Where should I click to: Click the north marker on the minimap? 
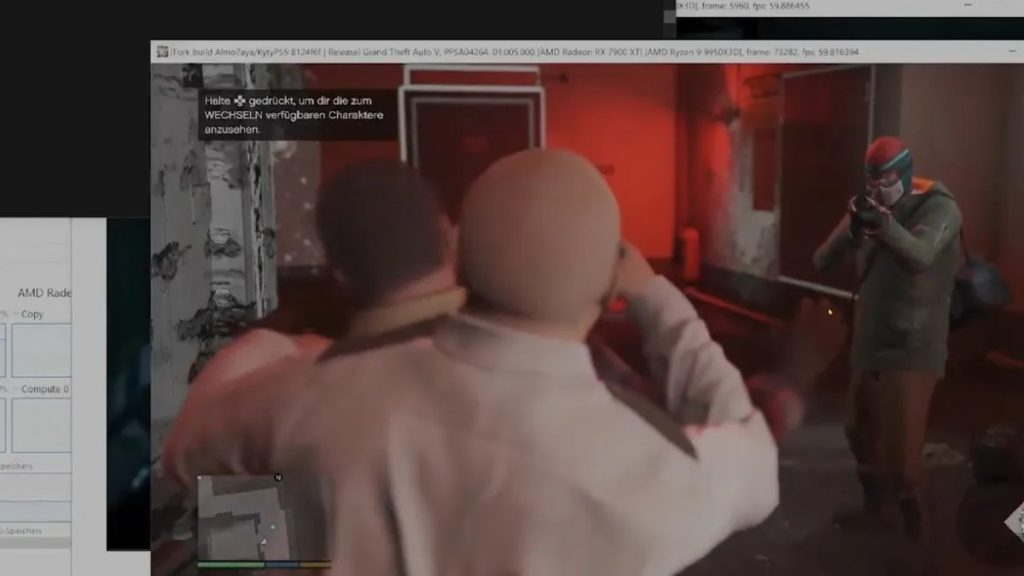[x=278, y=477]
